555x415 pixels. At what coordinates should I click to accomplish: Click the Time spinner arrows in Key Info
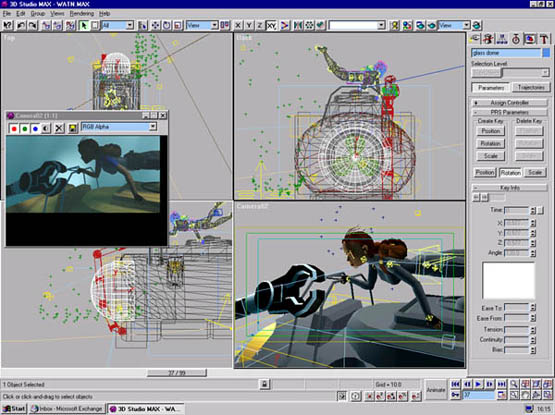tap(533, 210)
